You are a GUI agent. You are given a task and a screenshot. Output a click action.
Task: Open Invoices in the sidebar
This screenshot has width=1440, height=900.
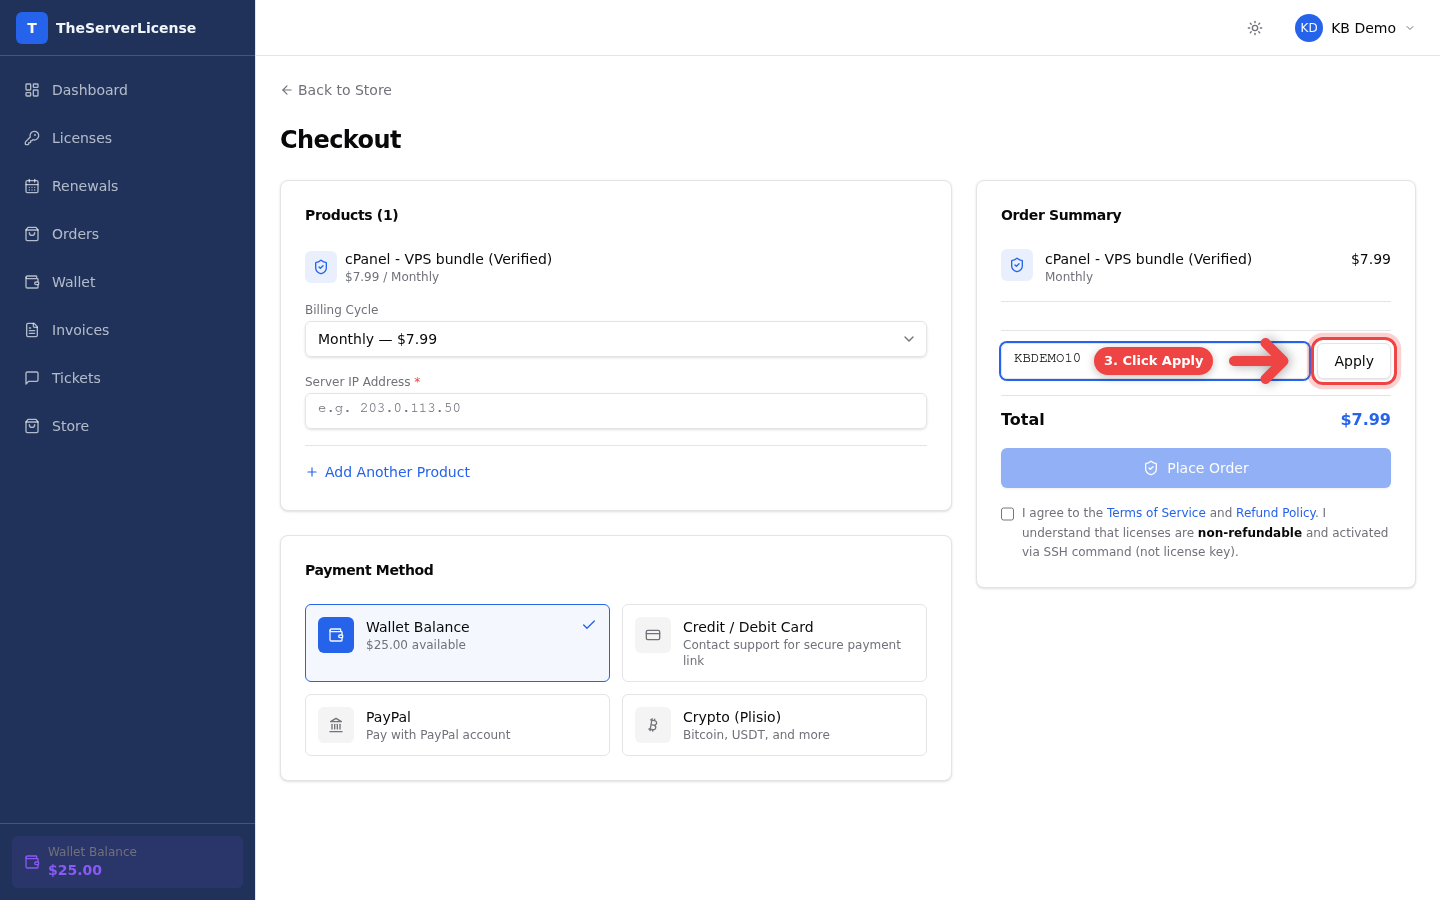[127, 330]
